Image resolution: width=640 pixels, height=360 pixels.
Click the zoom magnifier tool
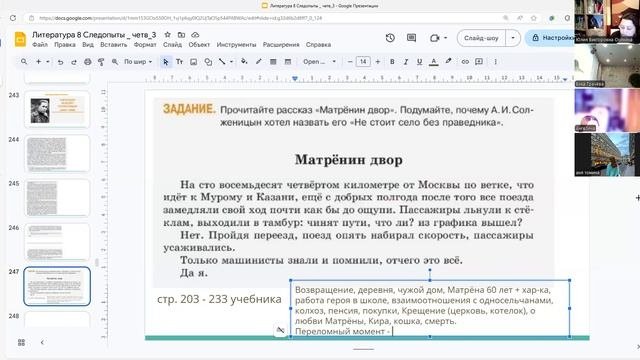point(115,62)
